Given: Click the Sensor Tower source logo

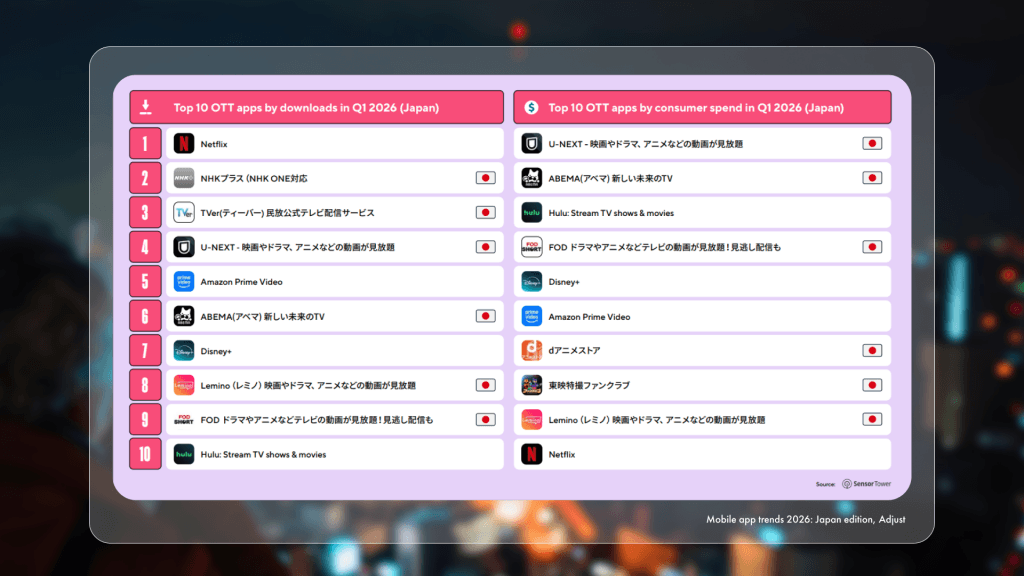Looking at the screenshot, I should coord(867,484).
